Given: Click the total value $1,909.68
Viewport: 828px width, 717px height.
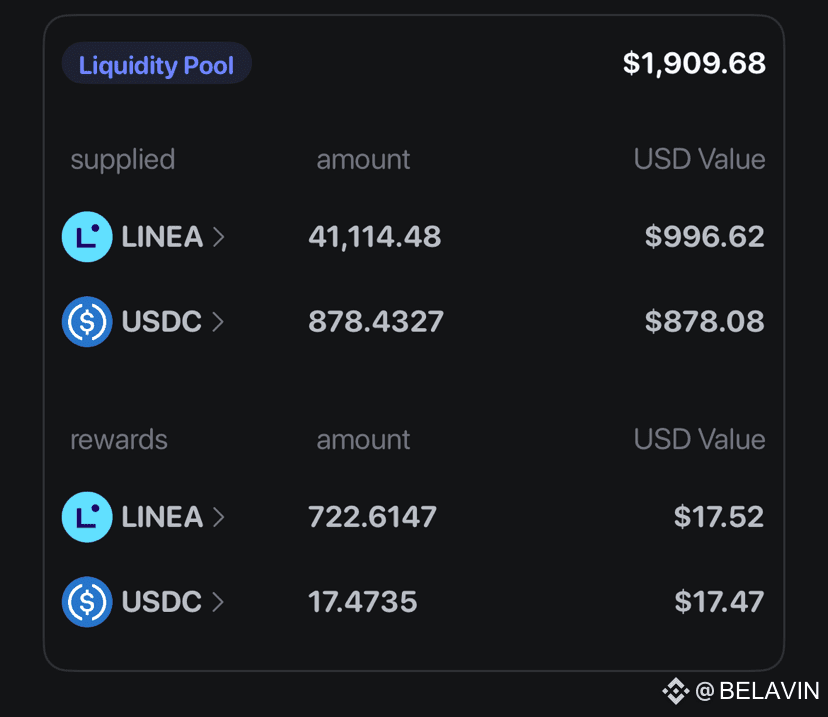Looking at the screenshot, I should (x=694, y=63).
